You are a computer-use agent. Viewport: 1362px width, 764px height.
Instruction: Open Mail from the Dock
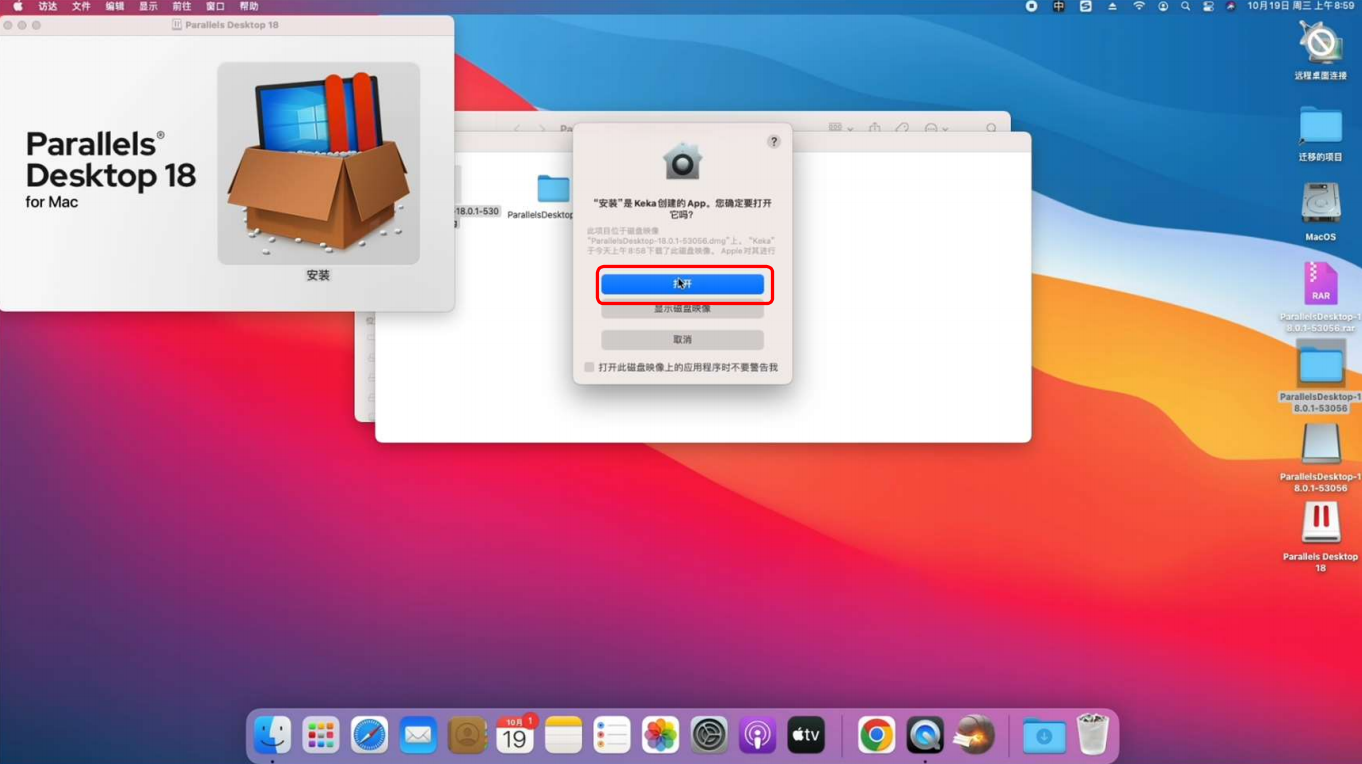point(418,736)
